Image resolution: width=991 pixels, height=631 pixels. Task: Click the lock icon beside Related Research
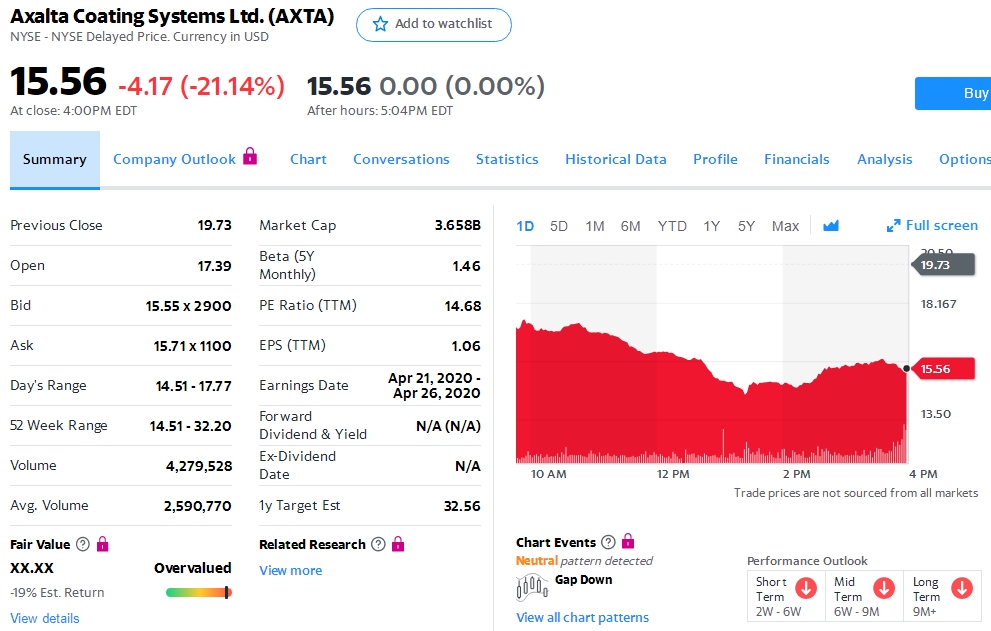[398, 544]
